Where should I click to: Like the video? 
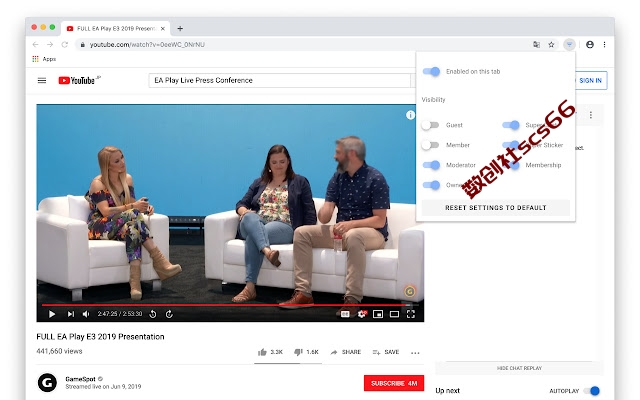270,352
